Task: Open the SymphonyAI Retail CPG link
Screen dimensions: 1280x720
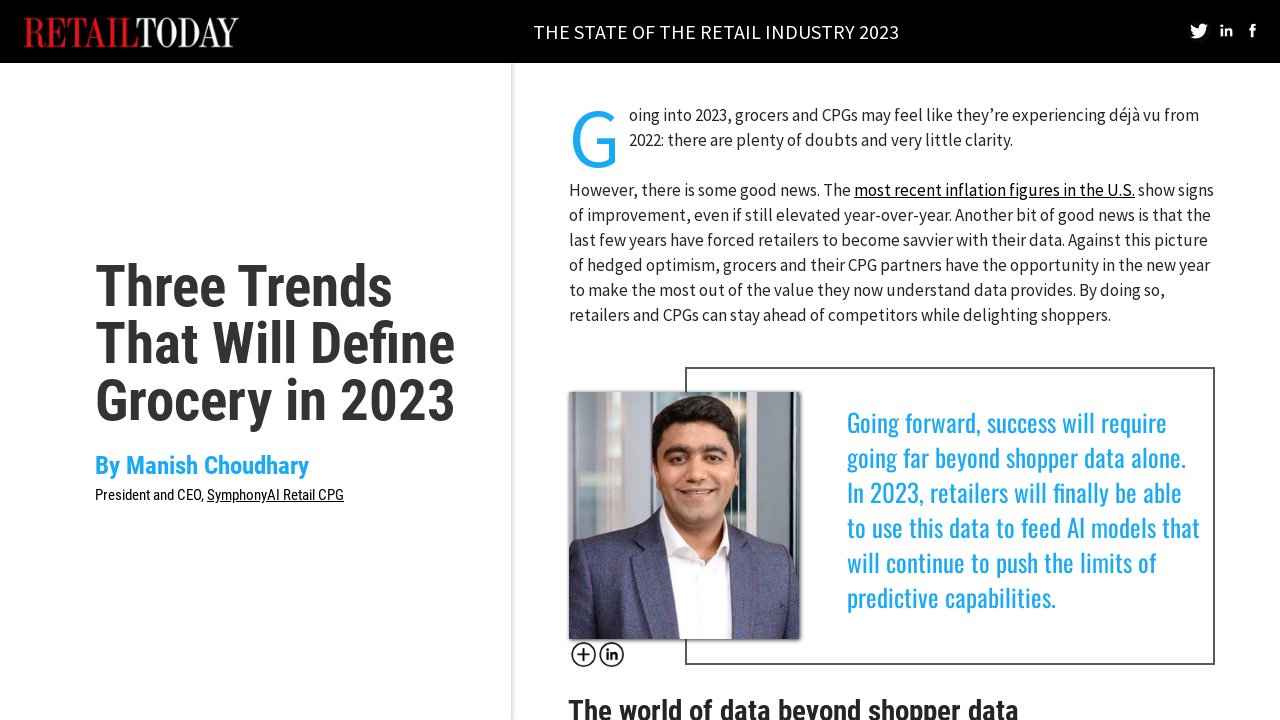Action: (x=275, y=494)
